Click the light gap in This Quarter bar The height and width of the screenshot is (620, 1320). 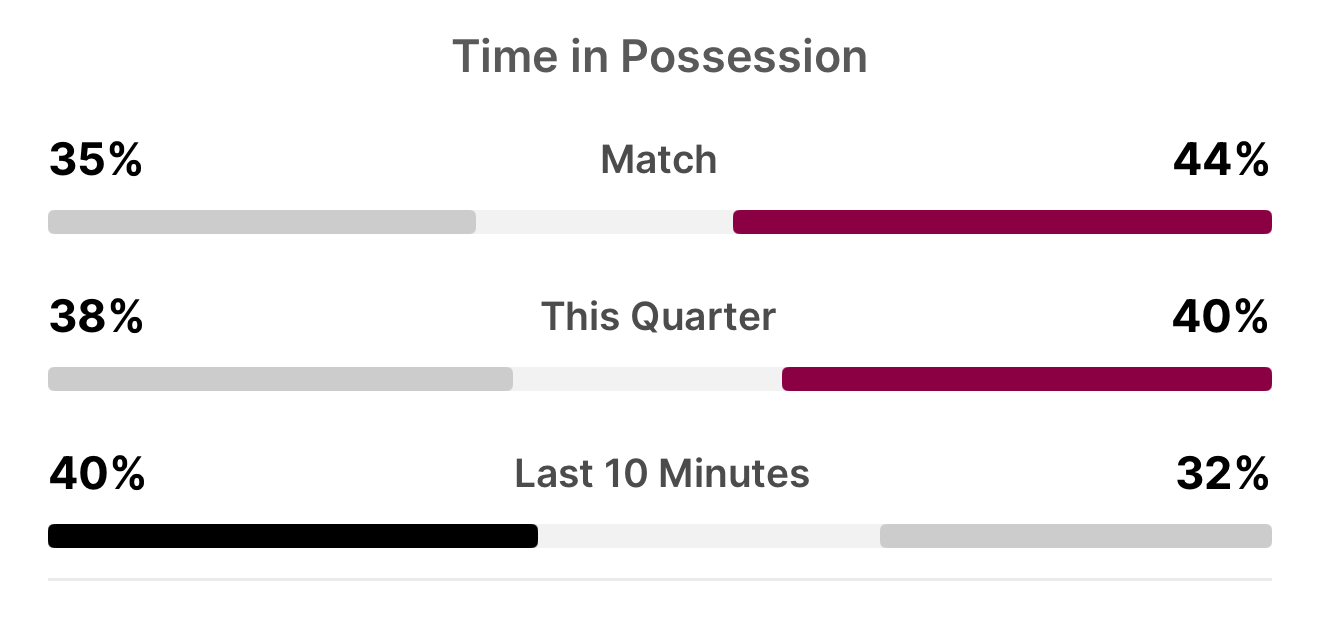(647, 379)
